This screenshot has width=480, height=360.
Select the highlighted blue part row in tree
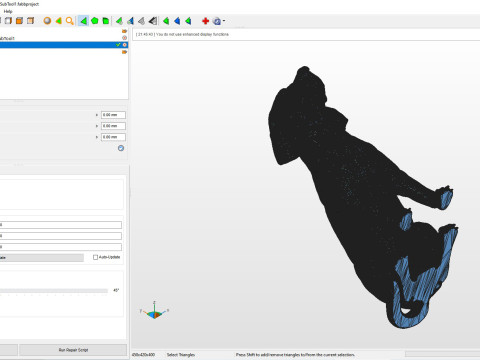point(64,45)
